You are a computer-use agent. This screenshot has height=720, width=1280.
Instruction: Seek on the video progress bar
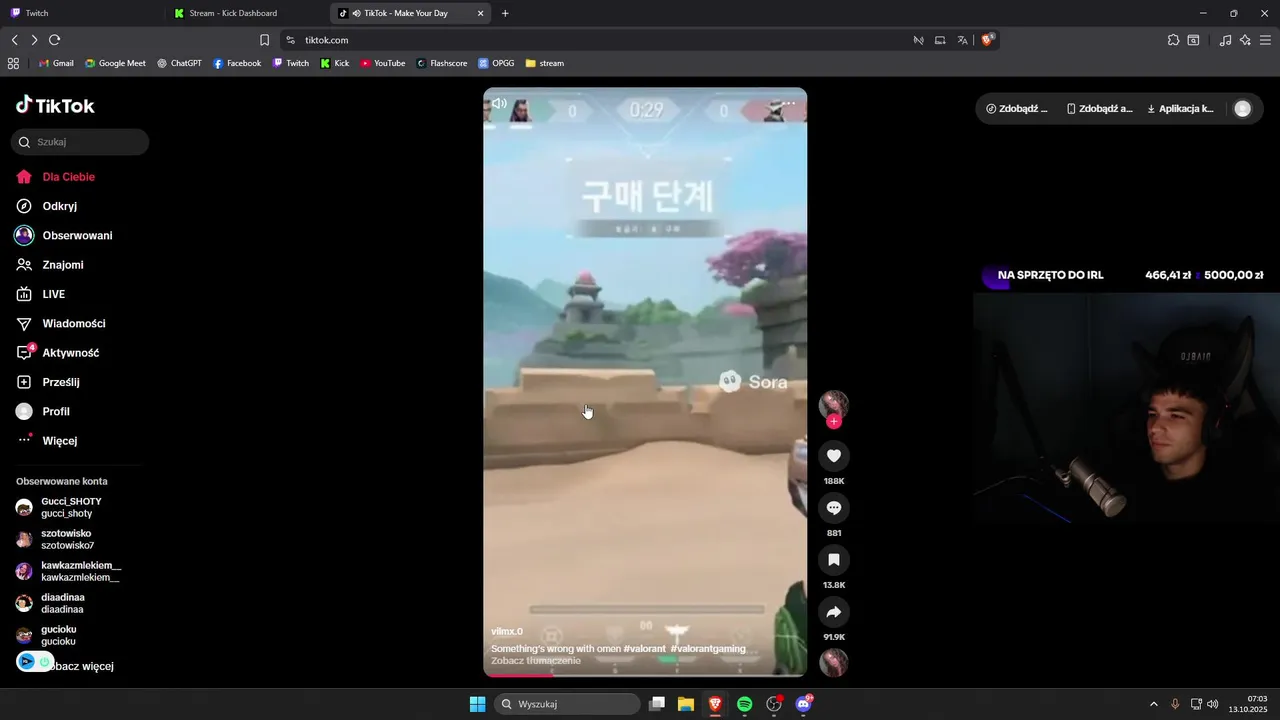click(x=645, y=675)
